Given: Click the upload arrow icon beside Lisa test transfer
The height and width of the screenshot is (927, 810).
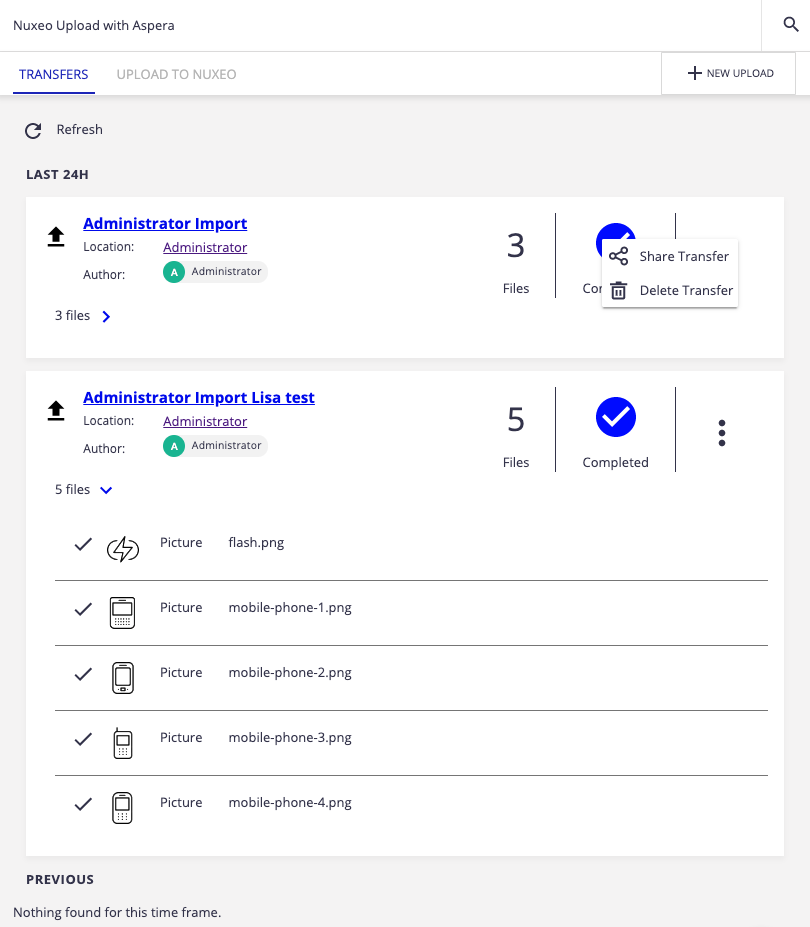Looking at the screenshot, I should click(x=56, y=410).
